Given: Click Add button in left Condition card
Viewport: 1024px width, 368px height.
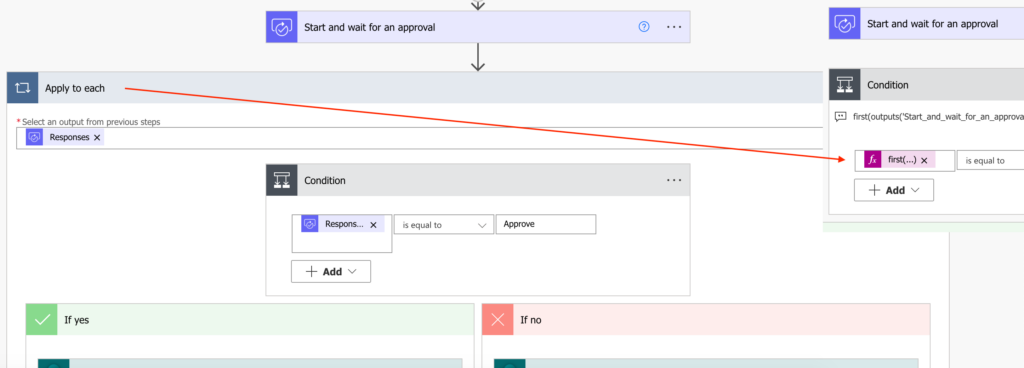Looking at the screenshot, I should (x=331, y=271).
